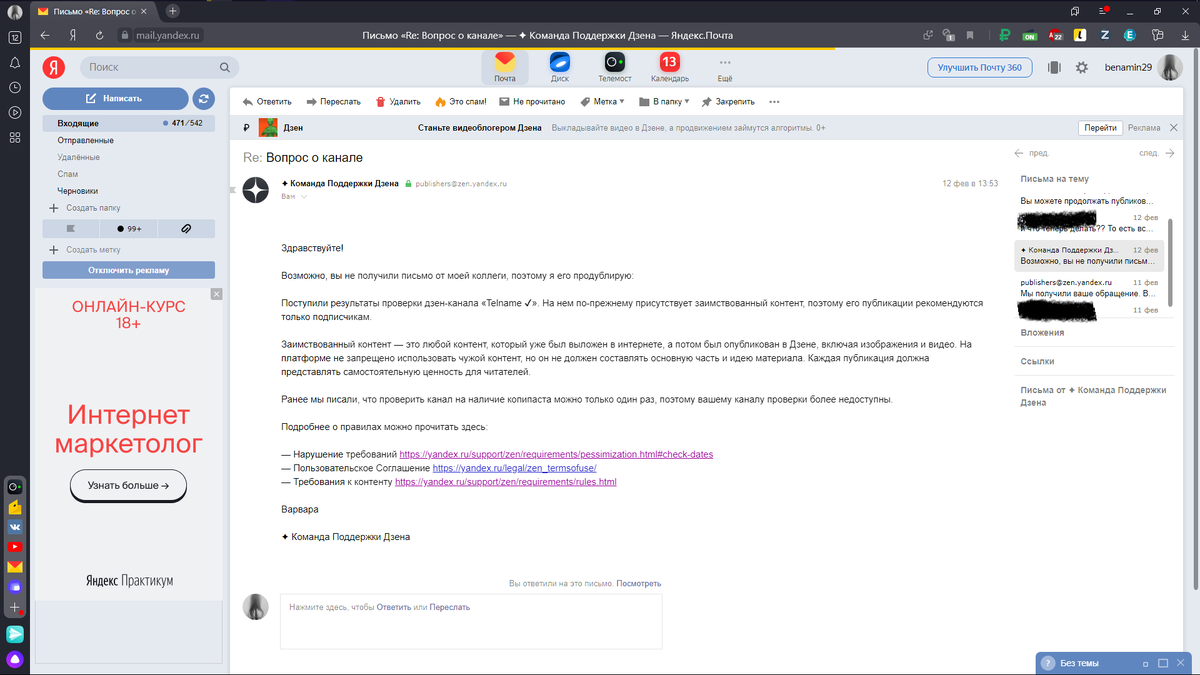The width and height of the screenshot is (1200, 675).
Task: Open user account avatar for benamin29
Action: click(x=1170, y=67)
